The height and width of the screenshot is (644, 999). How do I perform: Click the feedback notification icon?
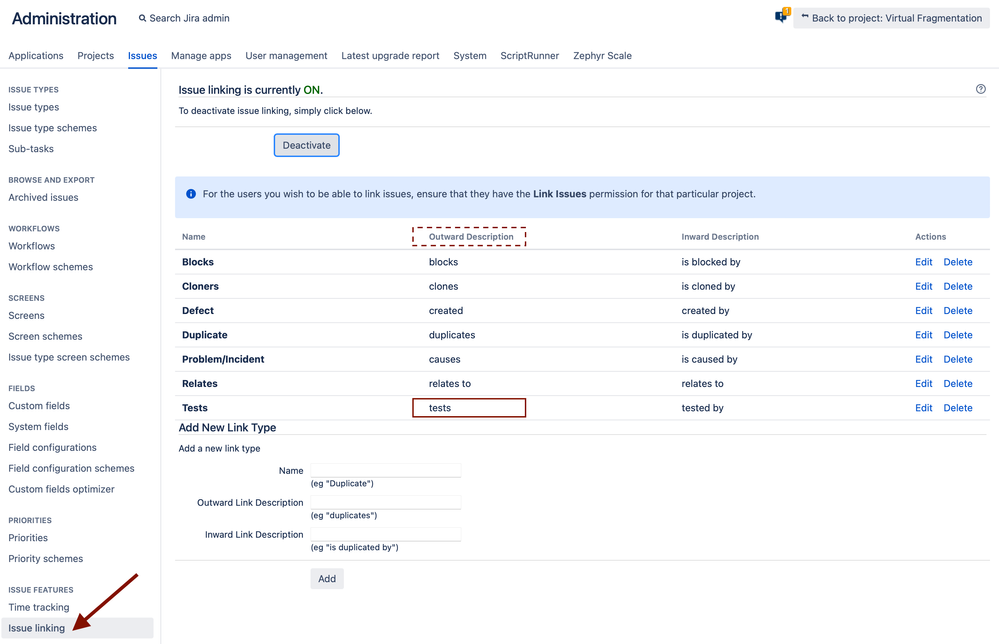point(782,16)
